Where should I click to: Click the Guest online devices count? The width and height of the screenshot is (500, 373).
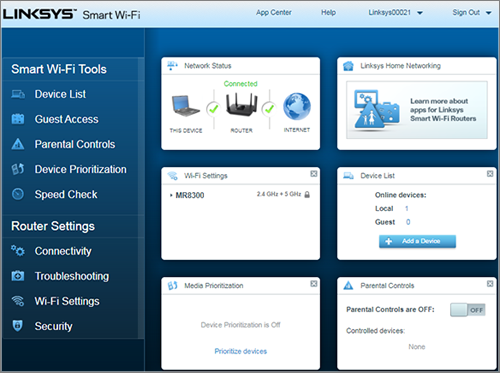tap(408, 222)
